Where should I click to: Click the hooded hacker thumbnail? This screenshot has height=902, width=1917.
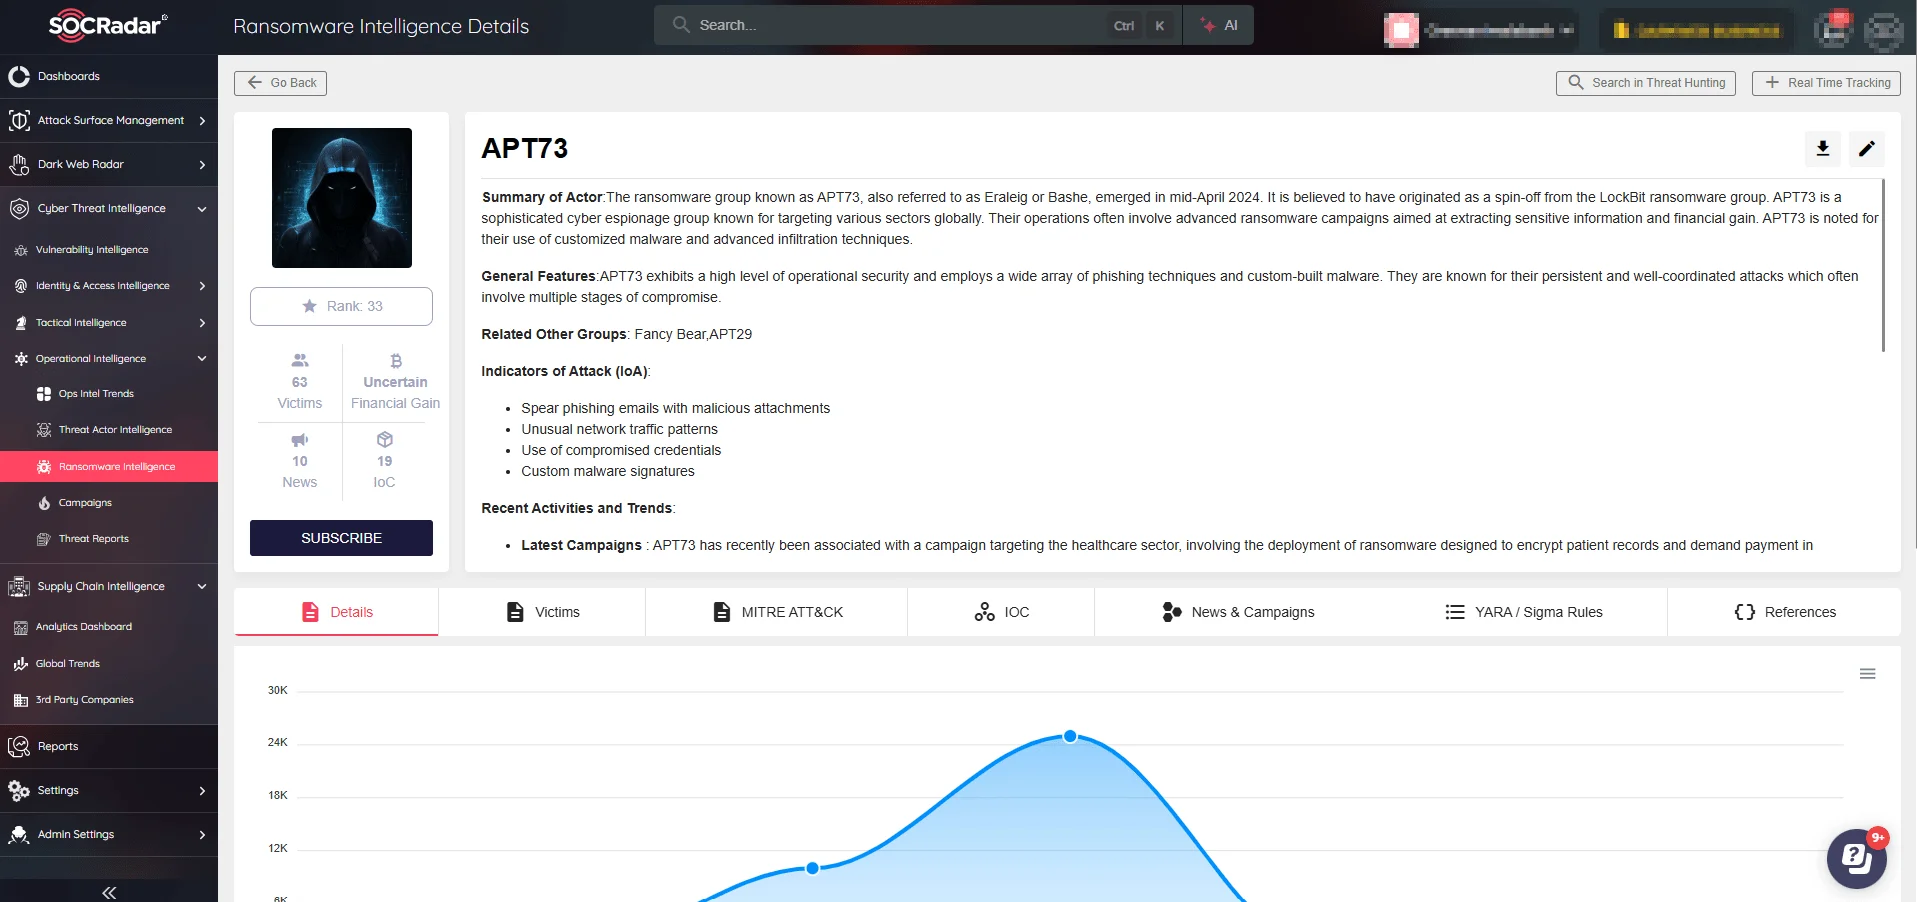[342, 198]
